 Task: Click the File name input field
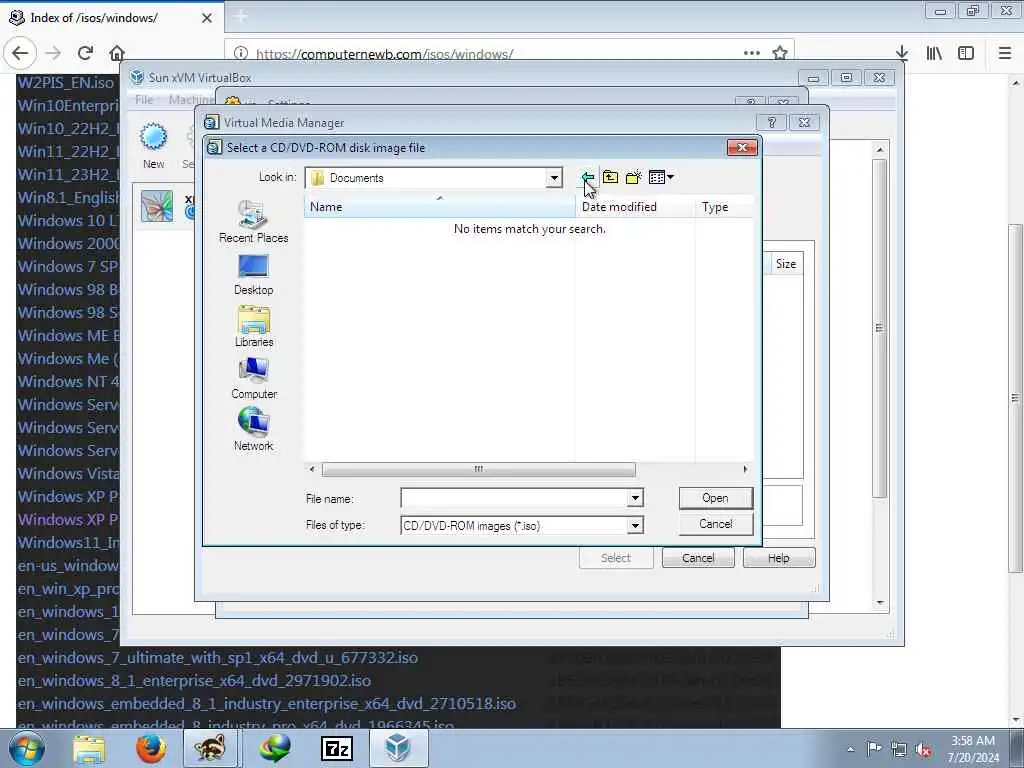click(x=513, y=498)
